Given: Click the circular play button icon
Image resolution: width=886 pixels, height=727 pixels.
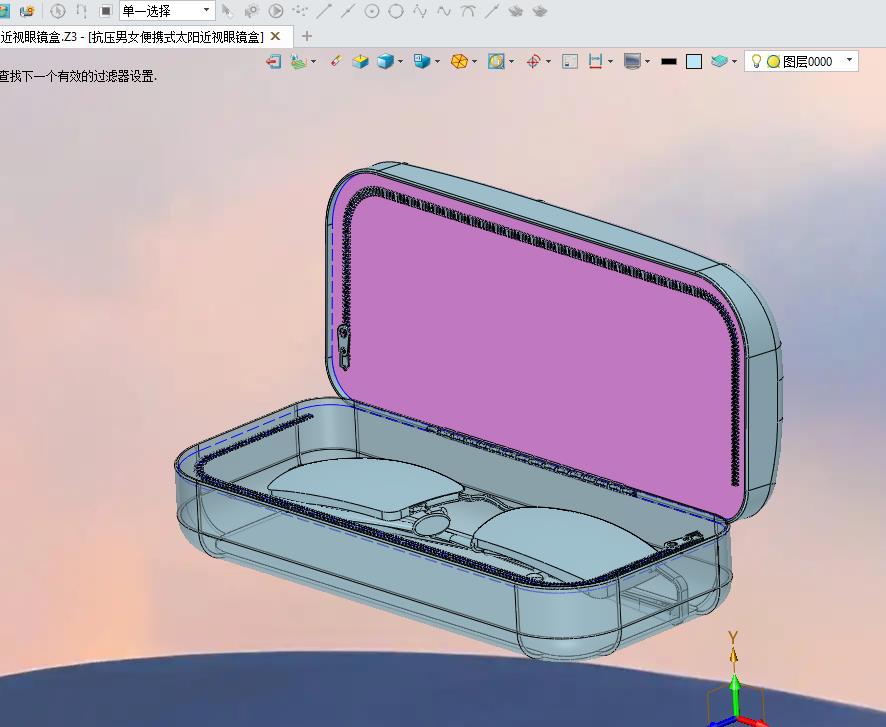Looking at the screenshot, I should tap(276, 11).
